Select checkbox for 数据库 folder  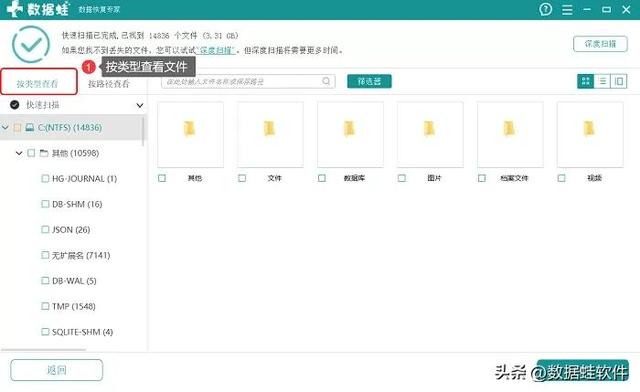pyautogui.click(x=322, y=178)
